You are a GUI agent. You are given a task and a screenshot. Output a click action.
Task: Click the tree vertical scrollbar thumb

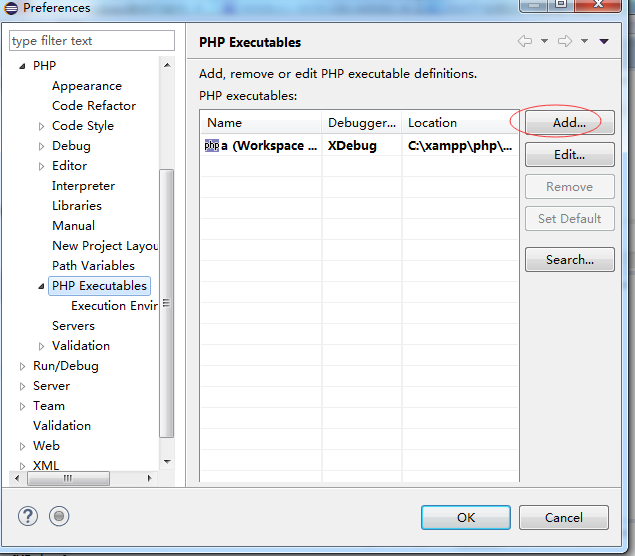(x=167, y=303)
